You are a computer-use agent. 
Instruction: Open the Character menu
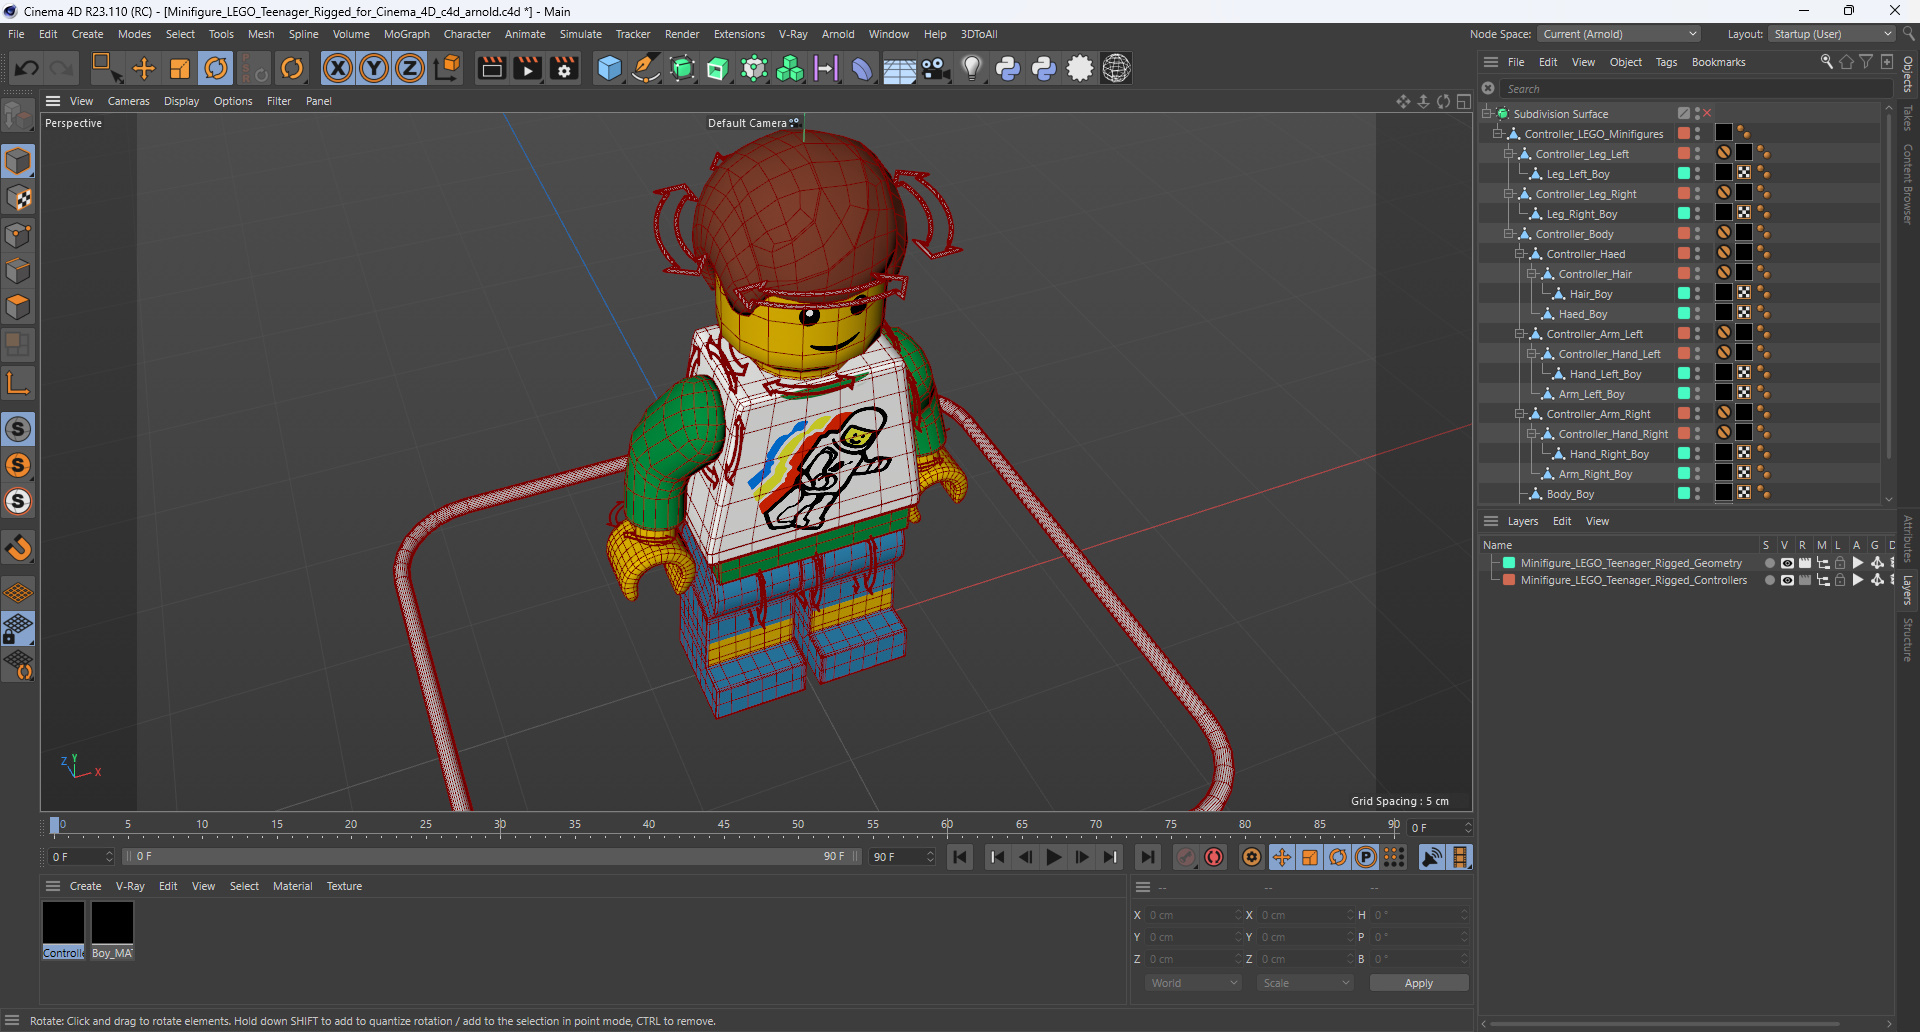point(467,34)
